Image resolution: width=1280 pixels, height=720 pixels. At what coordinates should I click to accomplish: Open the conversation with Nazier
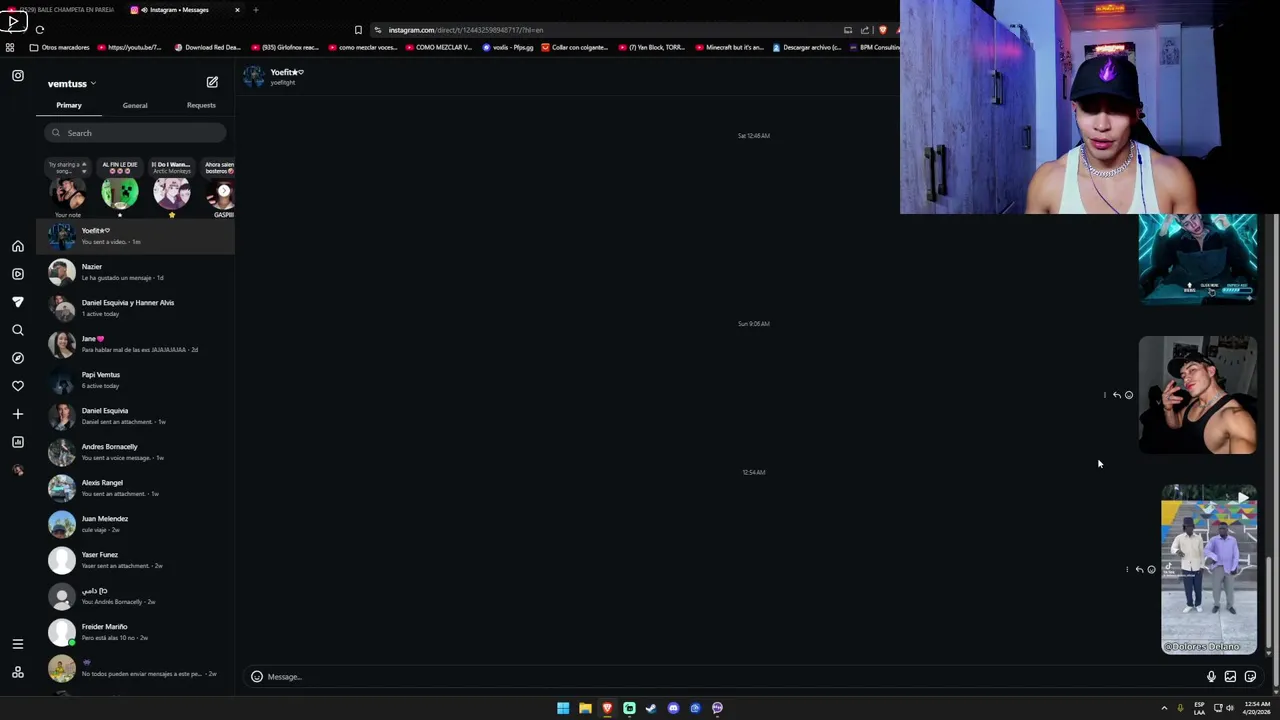point(136,272)
